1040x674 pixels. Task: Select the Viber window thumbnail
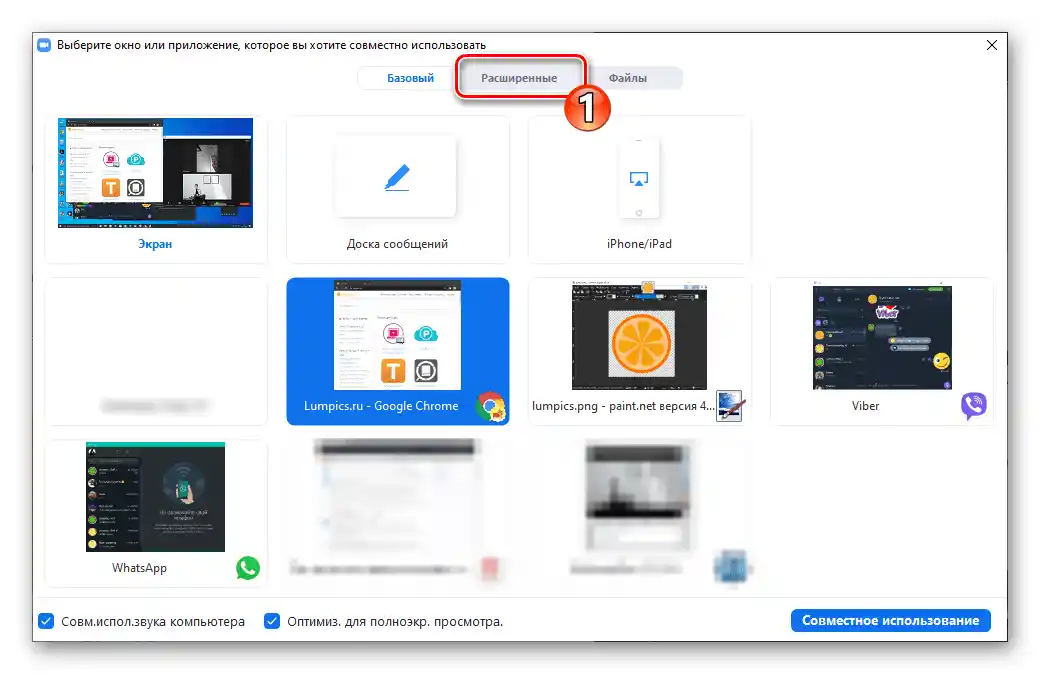[x=881, y=335]
